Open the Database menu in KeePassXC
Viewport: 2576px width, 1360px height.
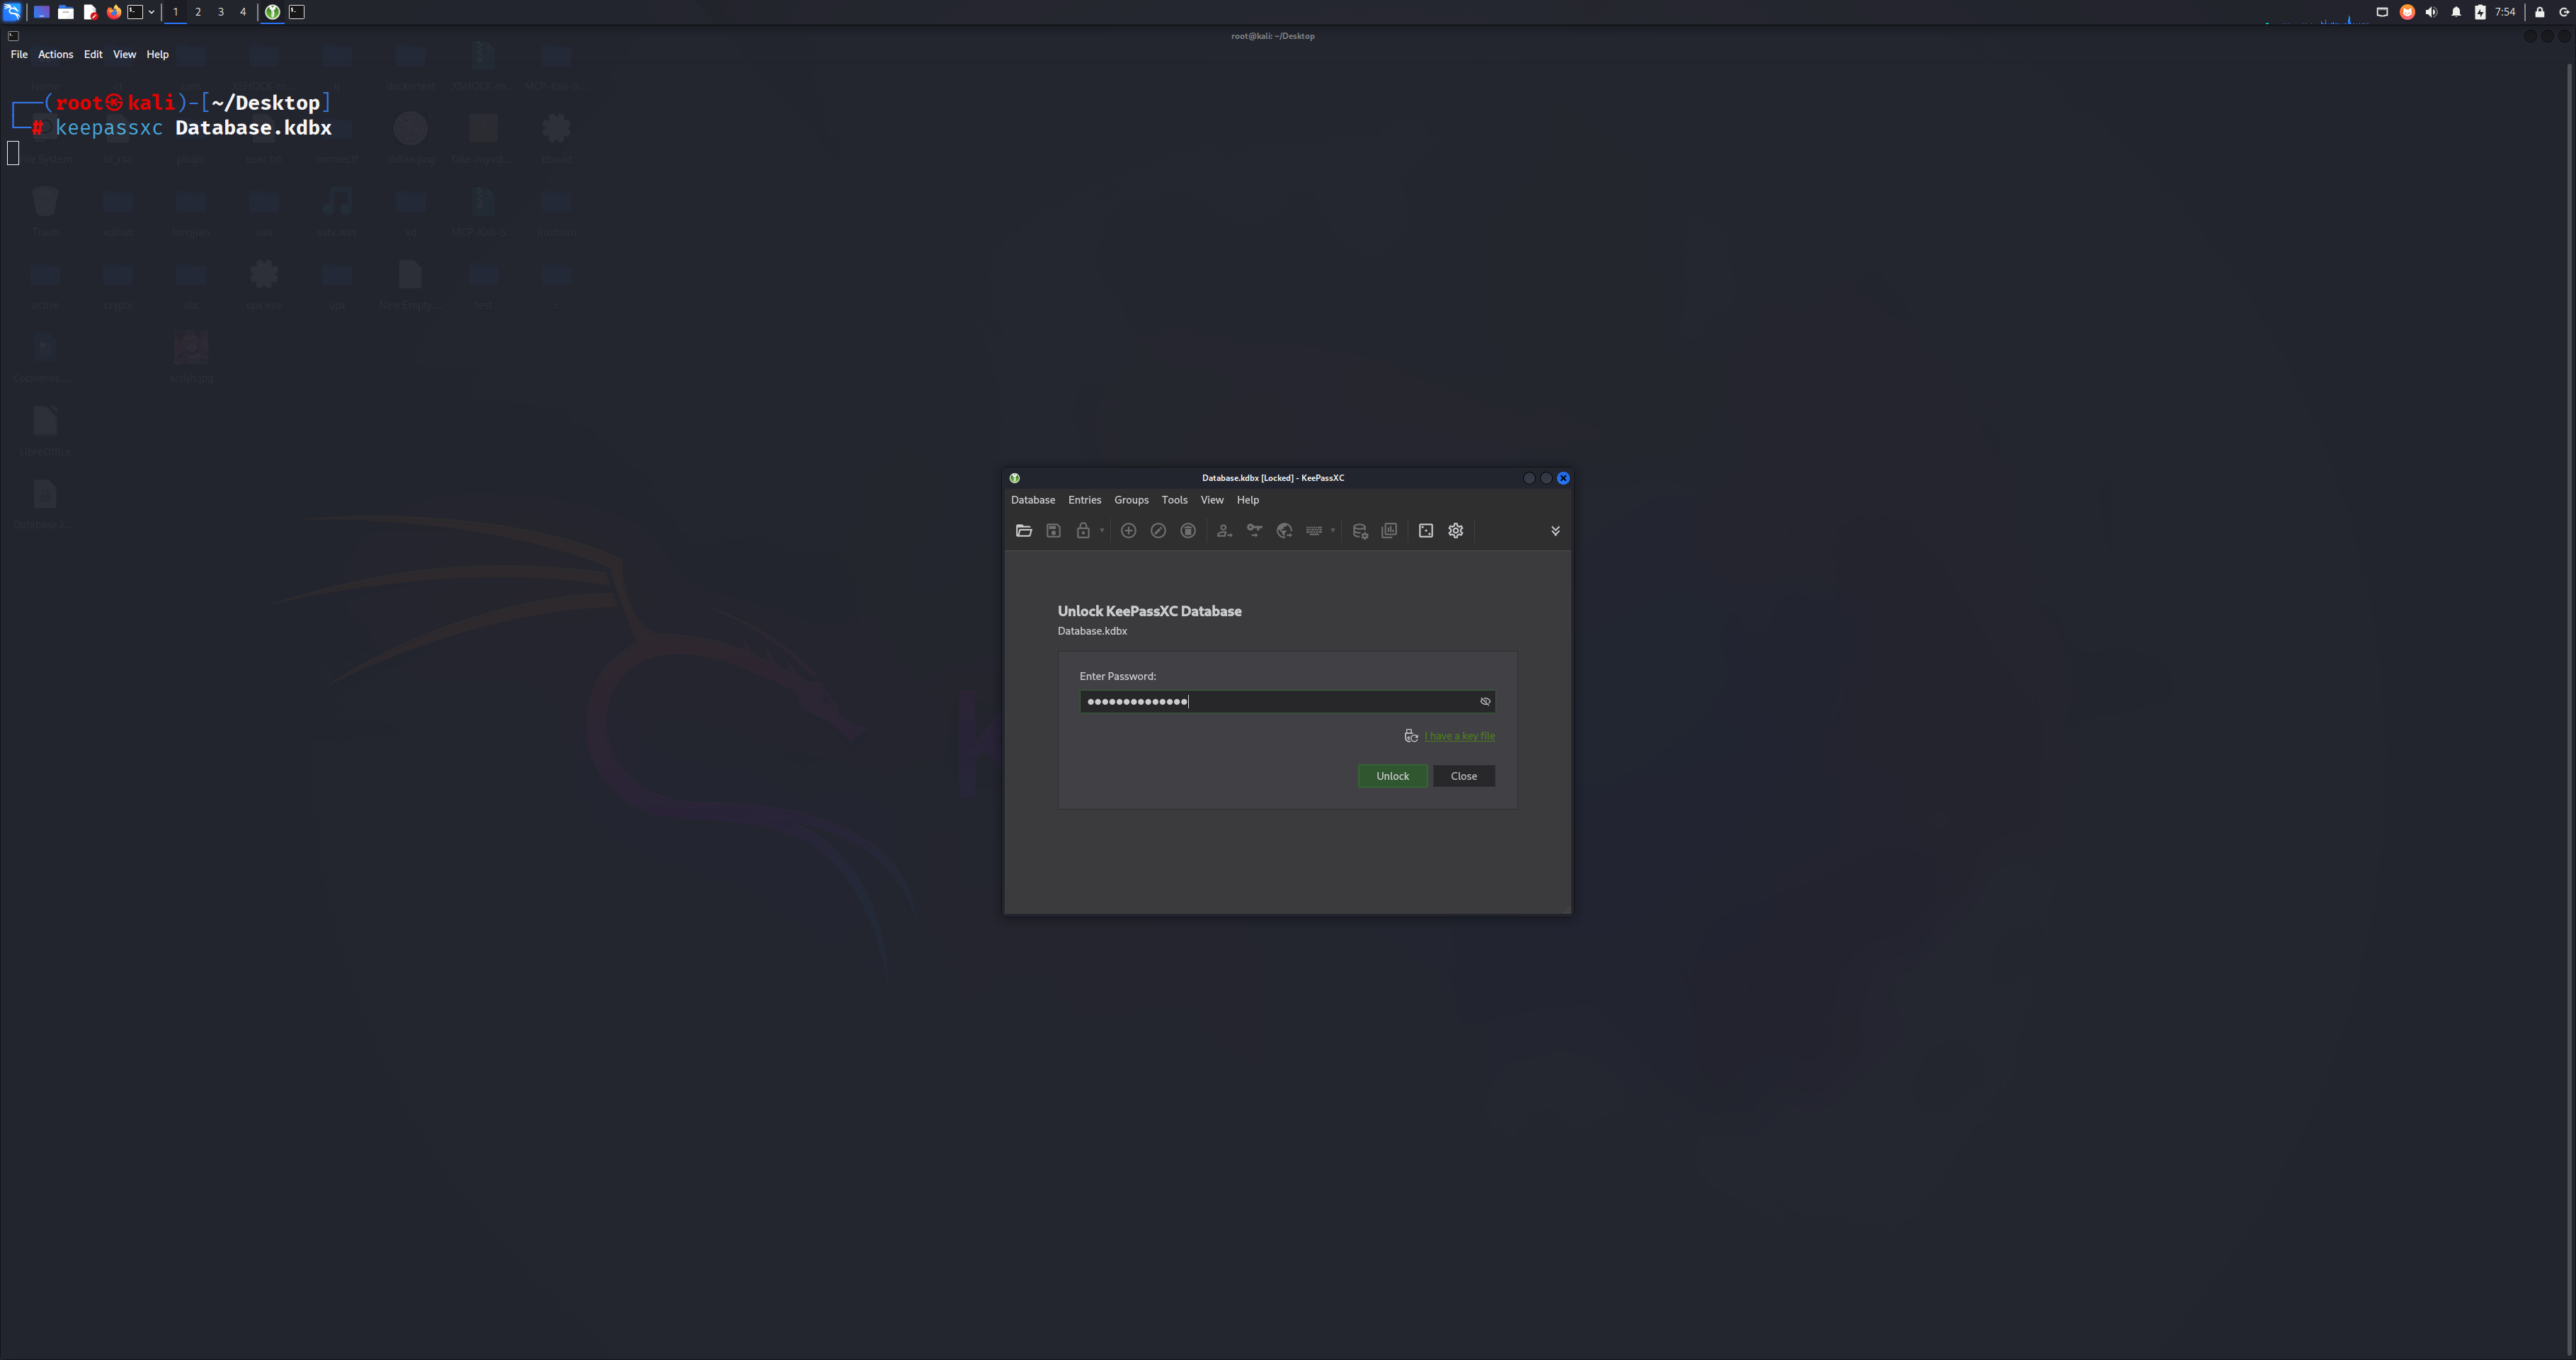[1033, 500]
